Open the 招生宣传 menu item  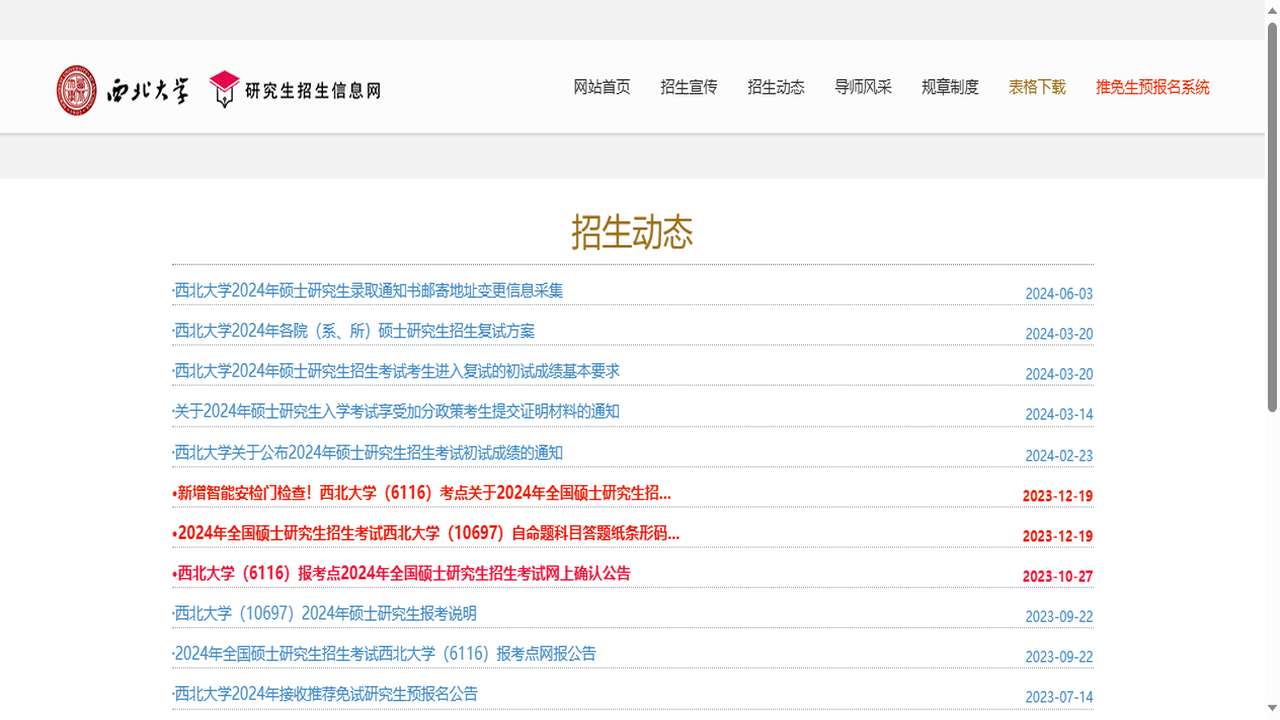[688, 87]
